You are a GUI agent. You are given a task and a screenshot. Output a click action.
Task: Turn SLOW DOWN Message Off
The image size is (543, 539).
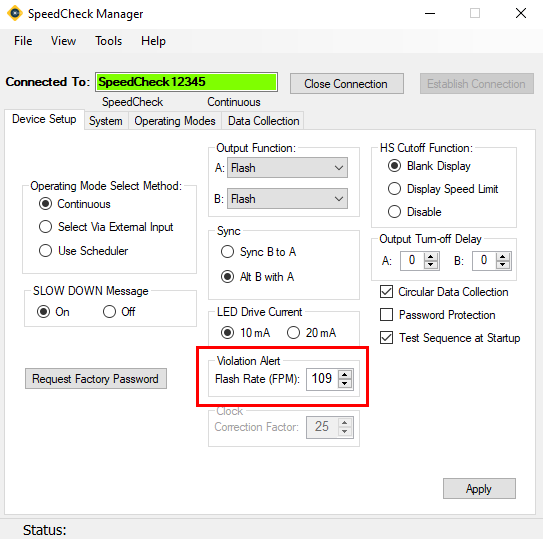click(x=119, y=311)
